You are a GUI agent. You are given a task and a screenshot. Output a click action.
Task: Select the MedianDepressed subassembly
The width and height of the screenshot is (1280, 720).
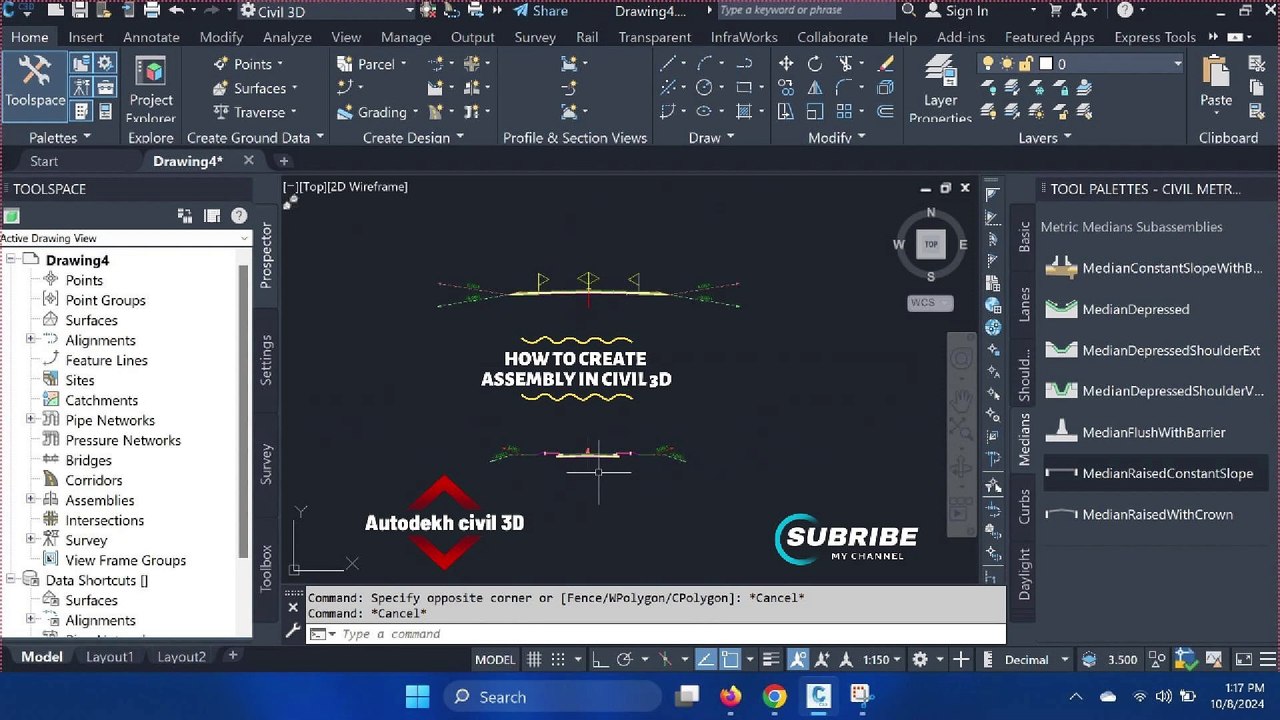point(1135,309)
